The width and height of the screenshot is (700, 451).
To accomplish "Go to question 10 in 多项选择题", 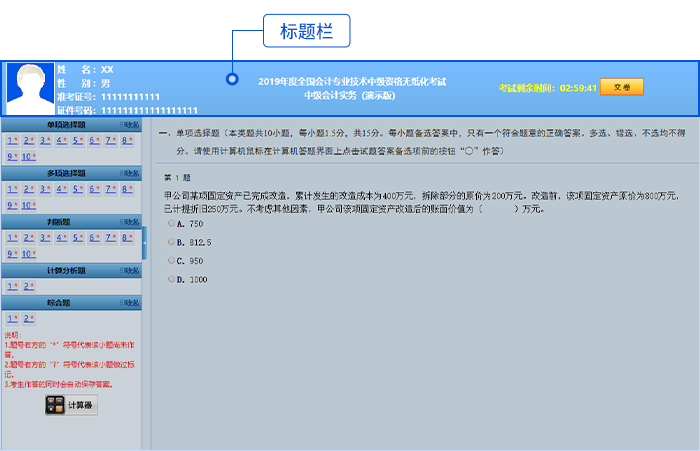I will pos(28,205).
